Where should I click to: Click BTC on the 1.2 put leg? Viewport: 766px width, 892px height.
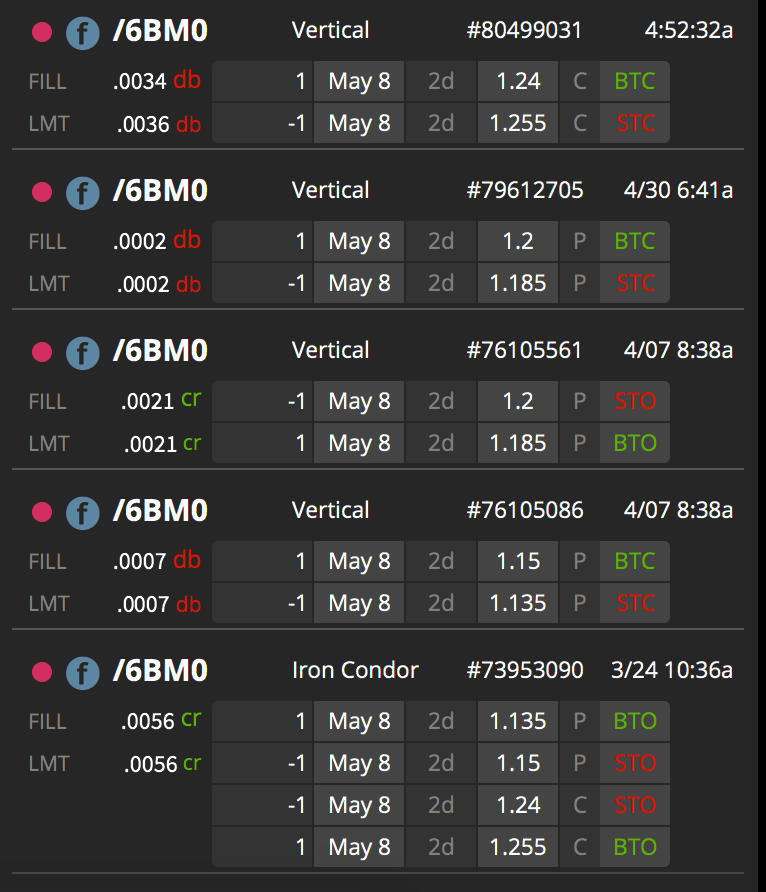click(x=635, y=241)
